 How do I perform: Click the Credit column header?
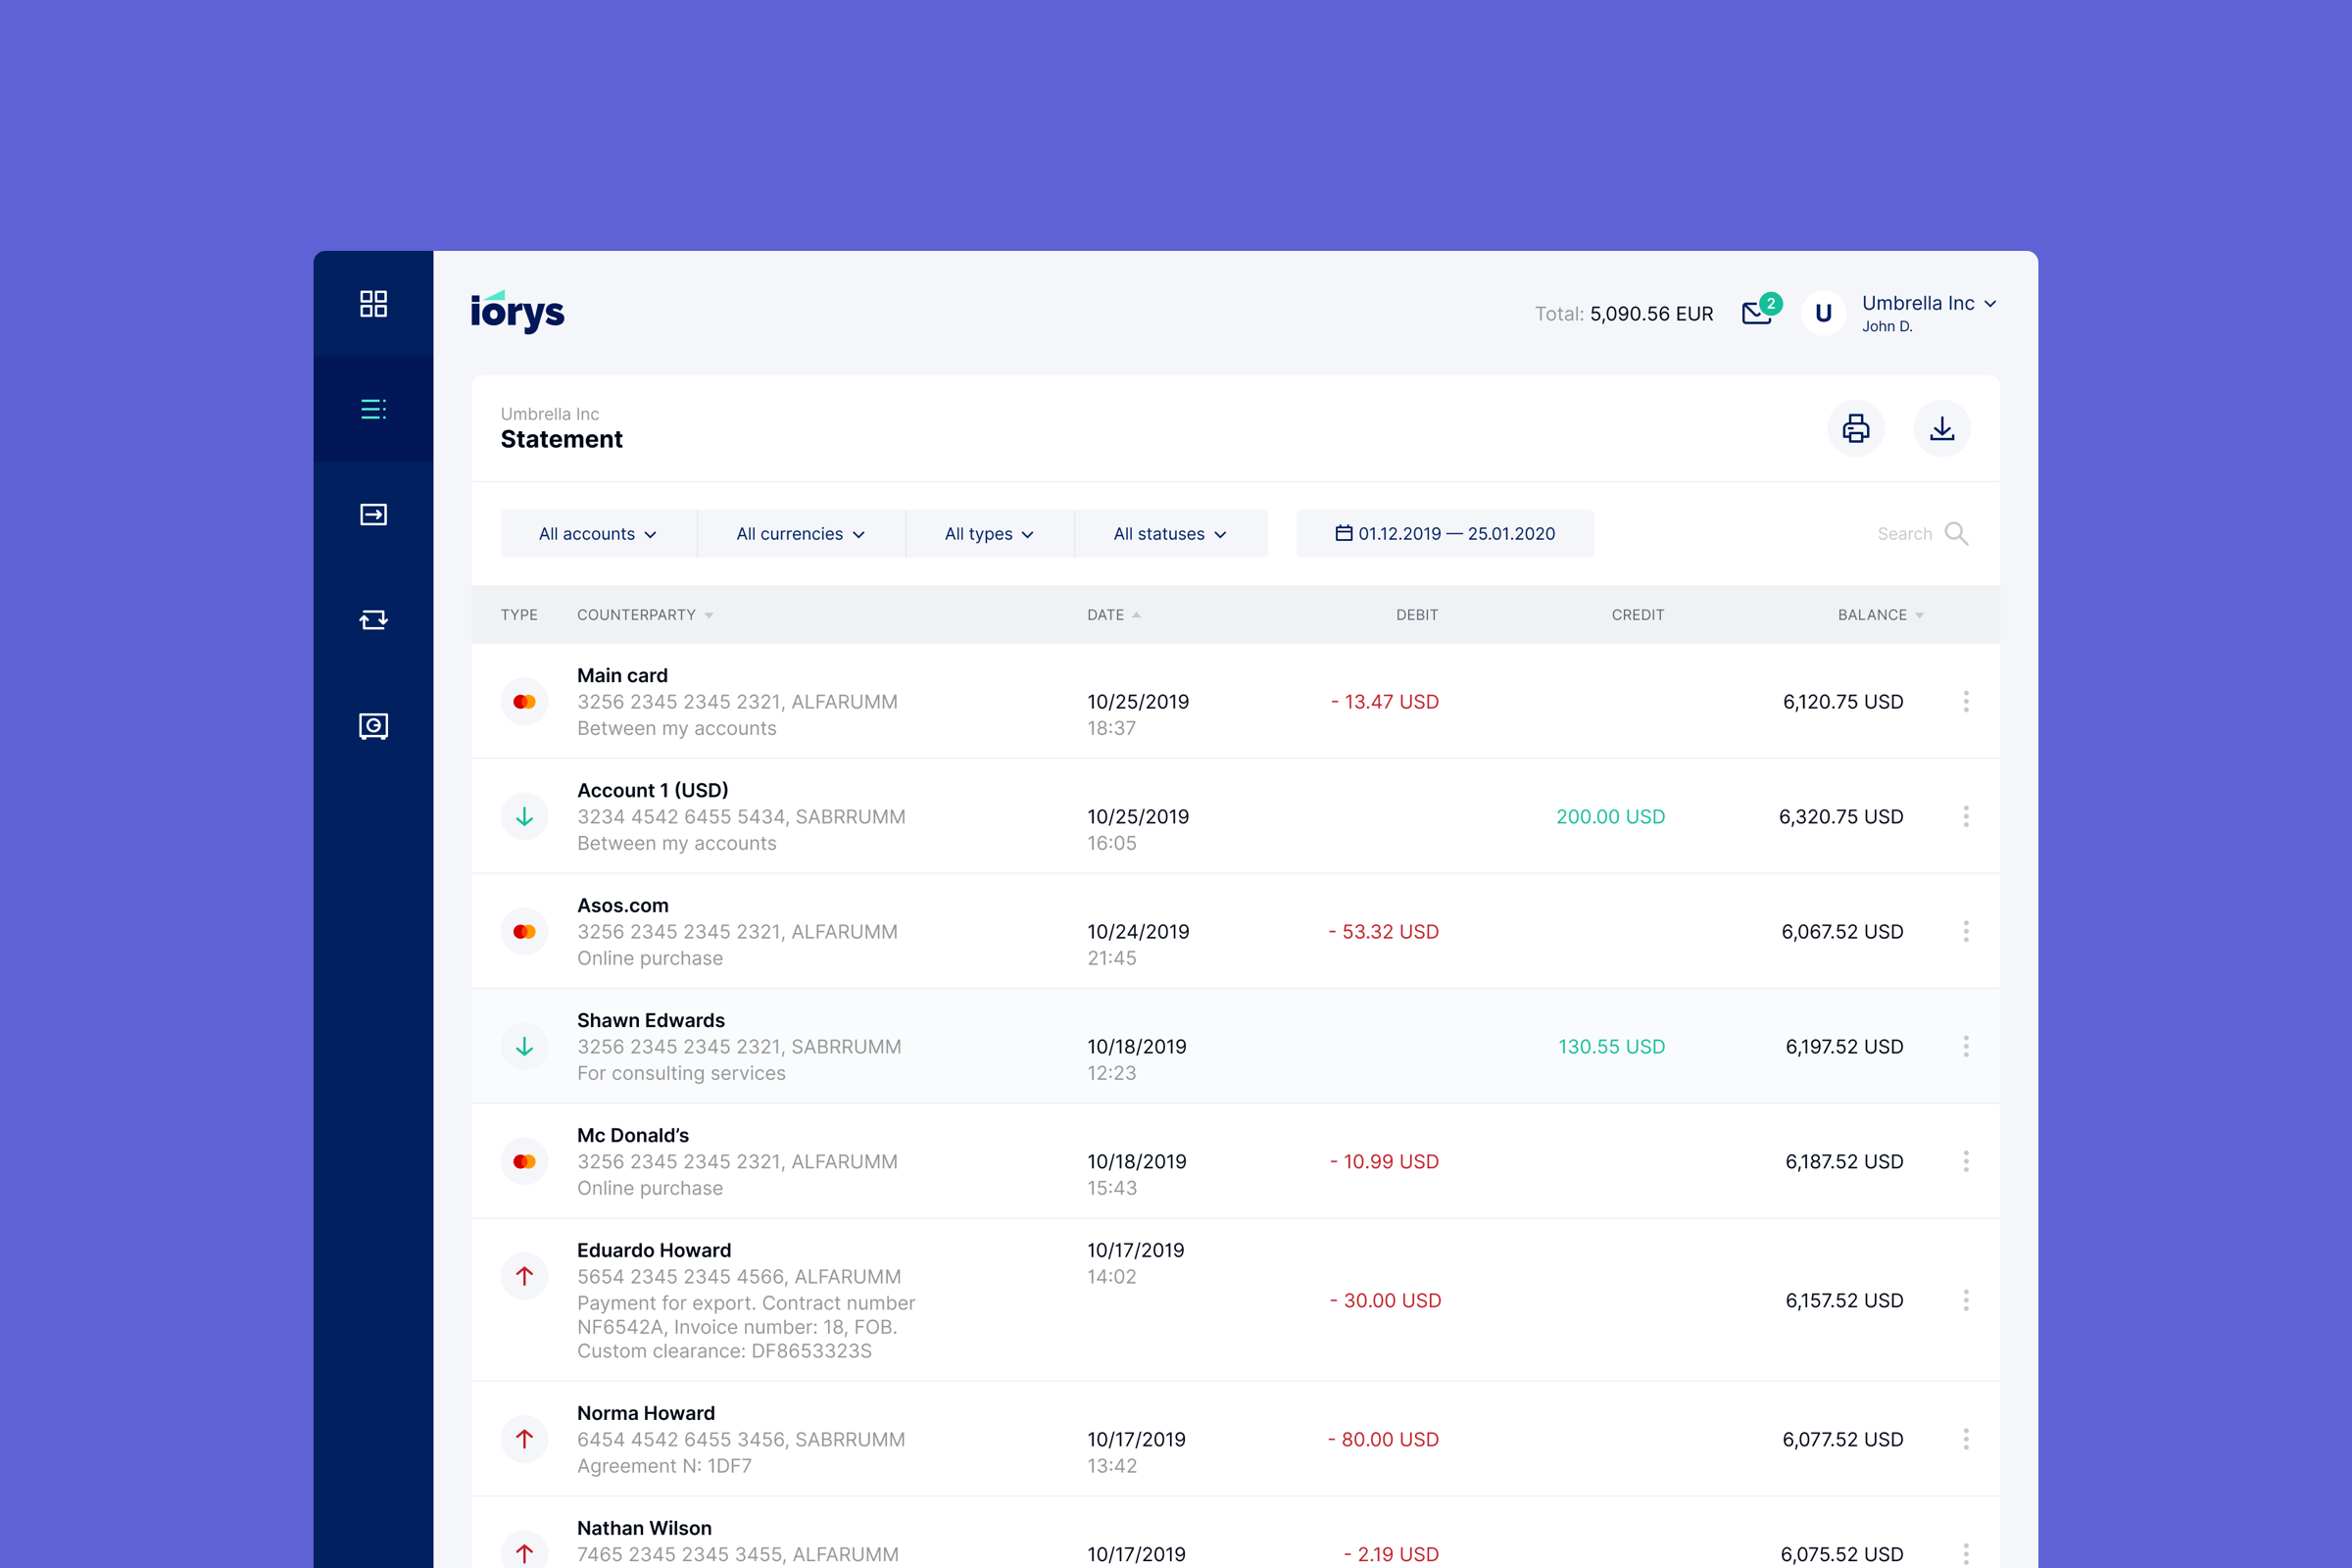click(x=1637, y=614)
